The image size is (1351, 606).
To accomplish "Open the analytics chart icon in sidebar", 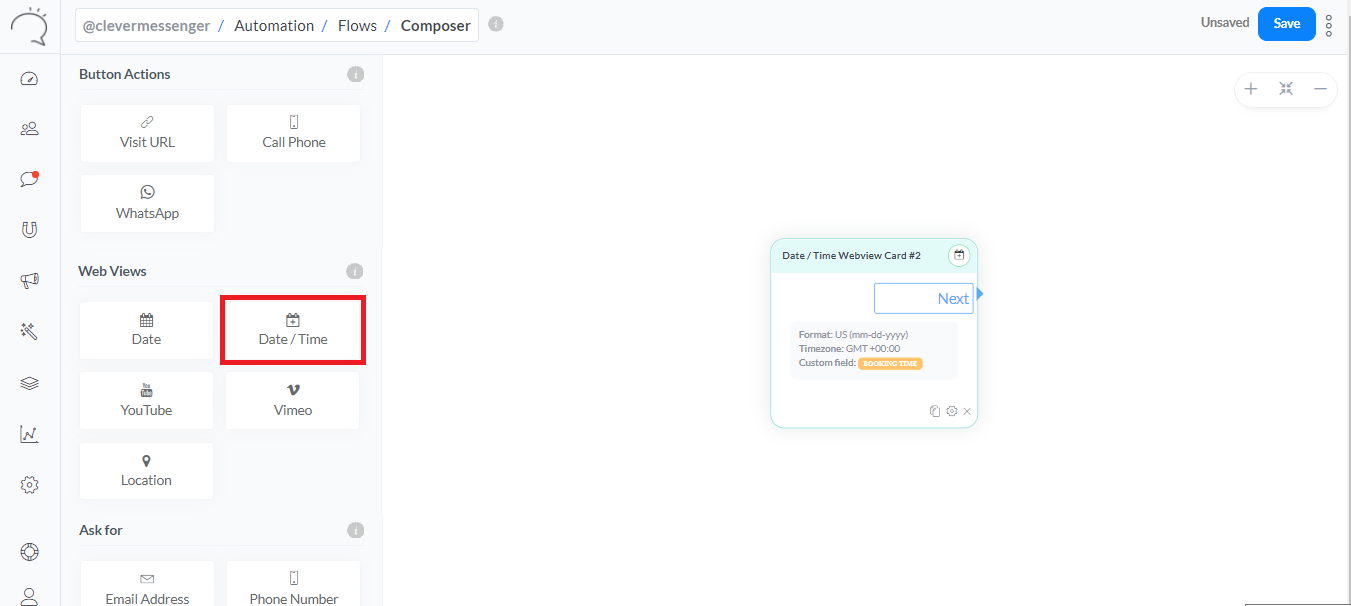I will click(x=29, y=434).
